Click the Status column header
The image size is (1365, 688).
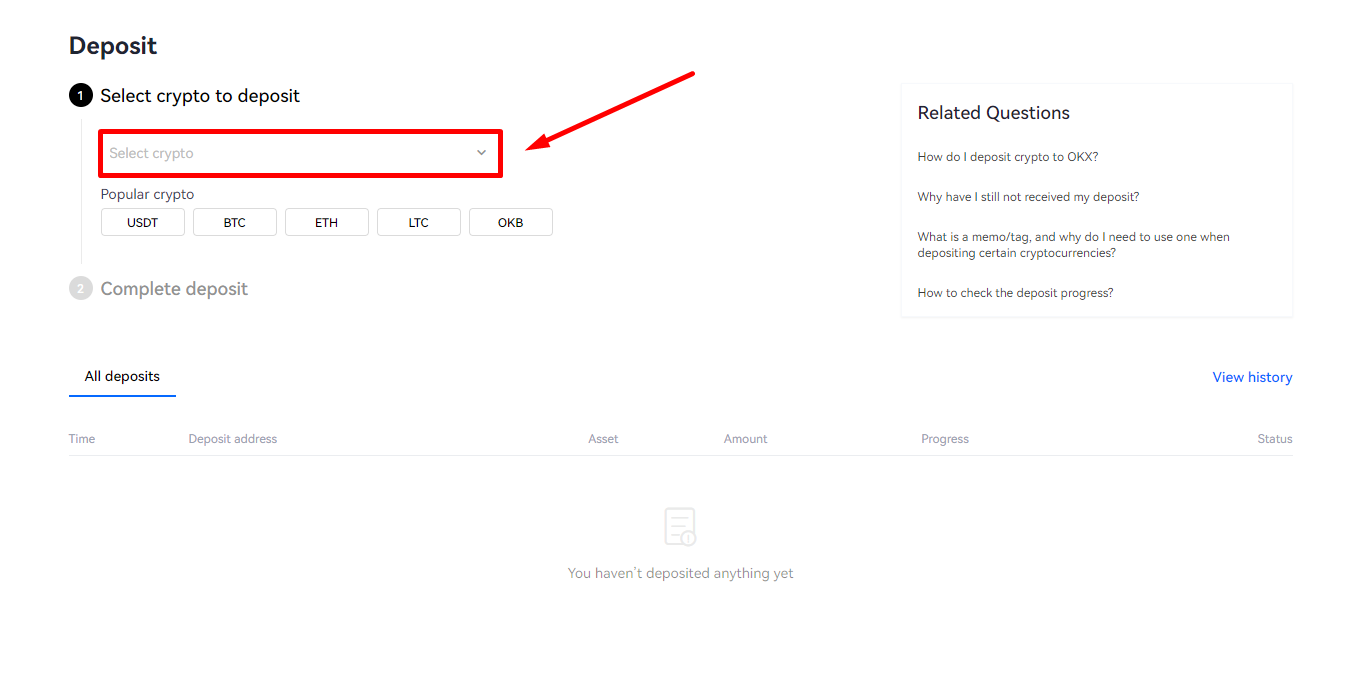[1275, 439]
